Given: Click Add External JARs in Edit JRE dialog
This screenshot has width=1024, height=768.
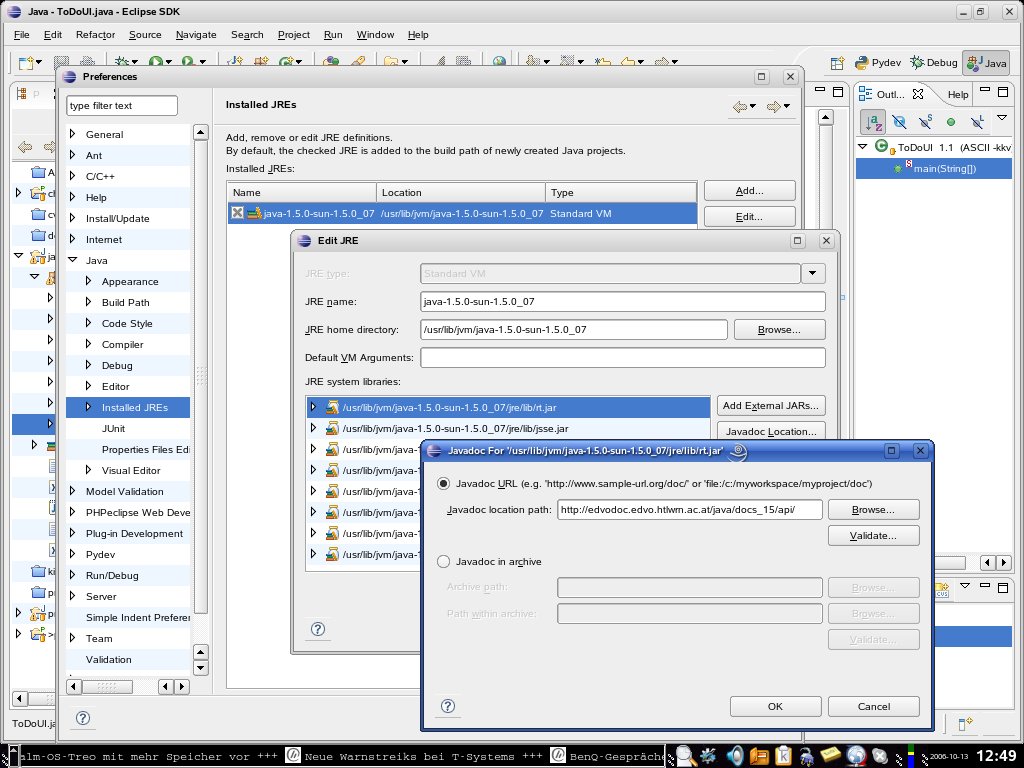Looking at the screenshot, I should pos(770,405).
